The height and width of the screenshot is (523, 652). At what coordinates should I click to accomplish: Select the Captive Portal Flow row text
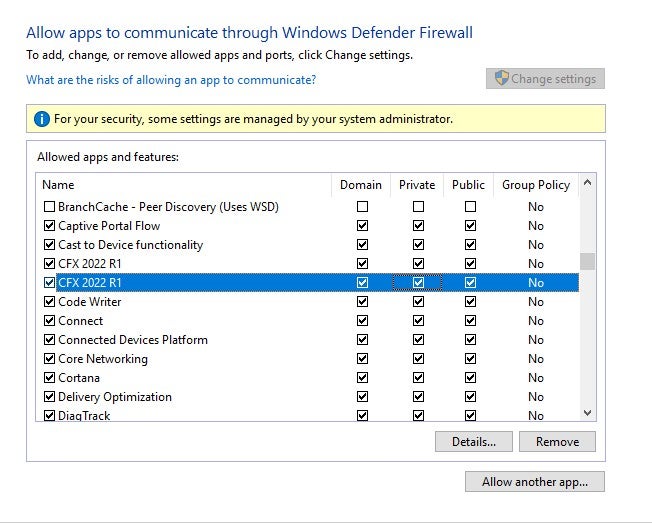[x=109, y=226]
